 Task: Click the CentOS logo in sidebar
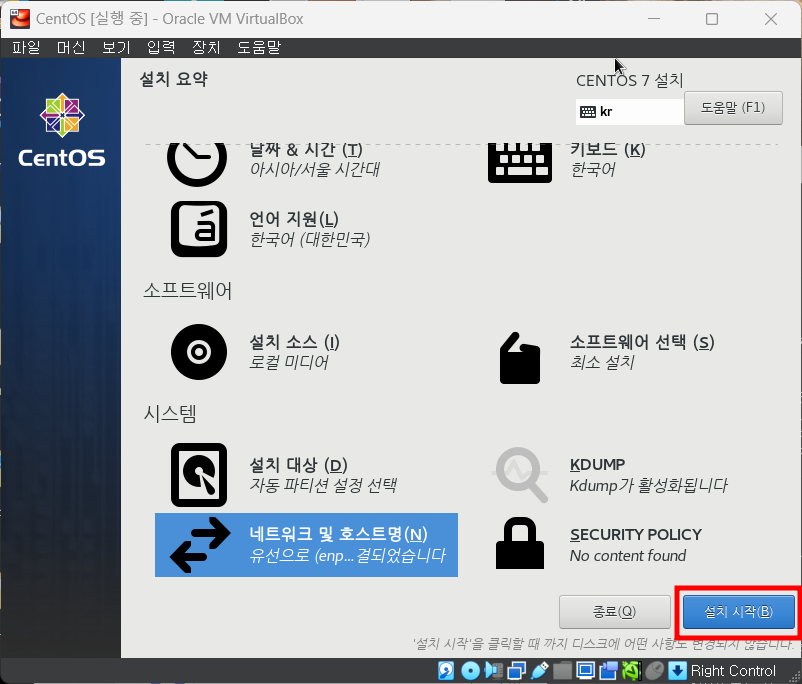62,130
